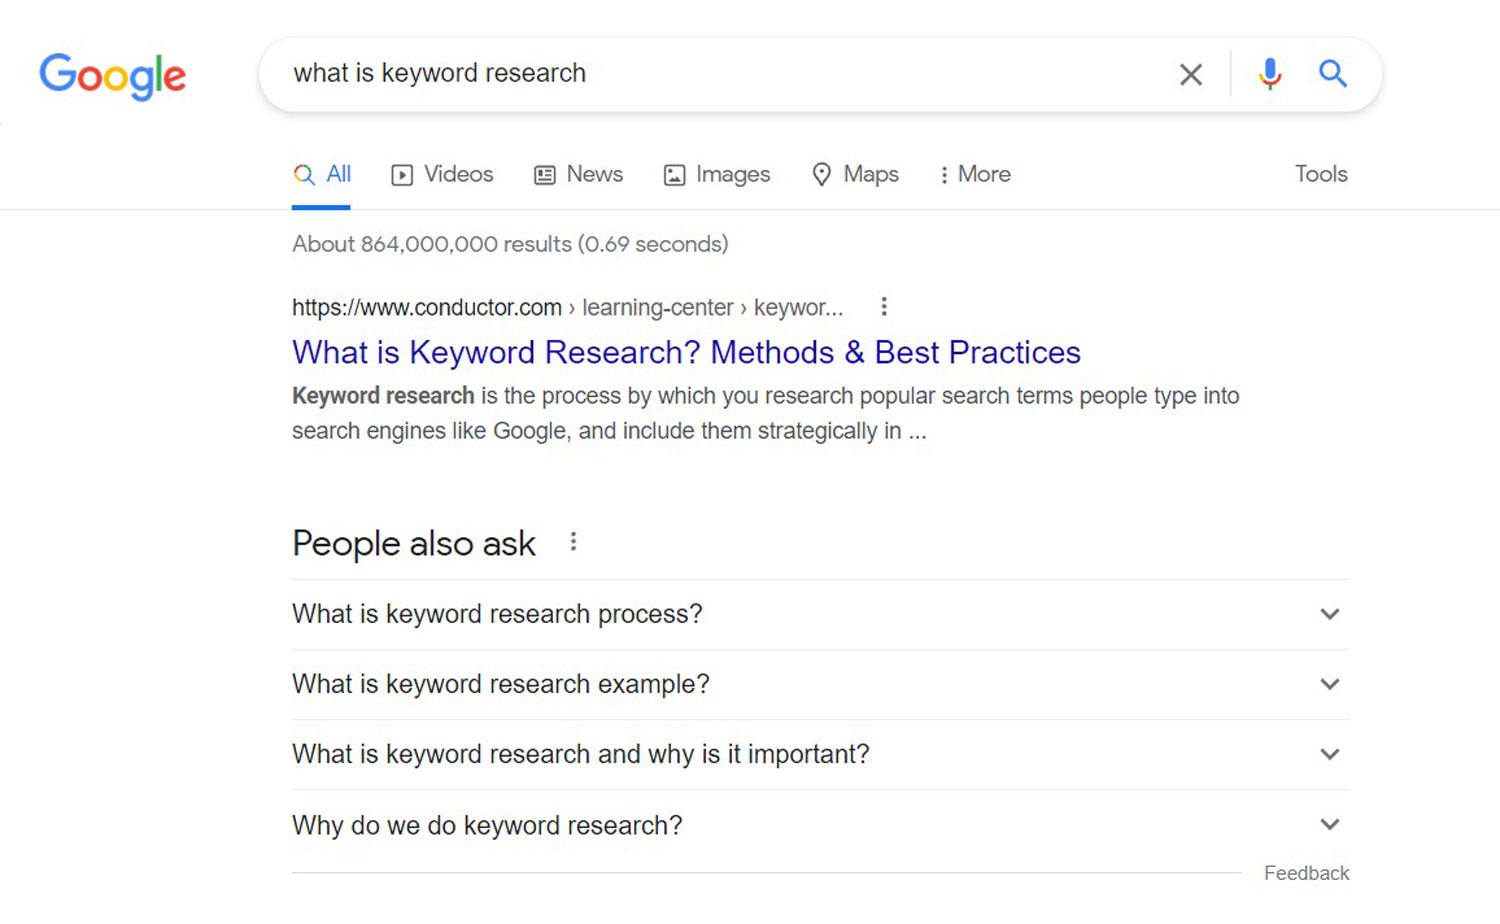Open three-dot menu beside conductor.com URL

[x=883, y=307]
